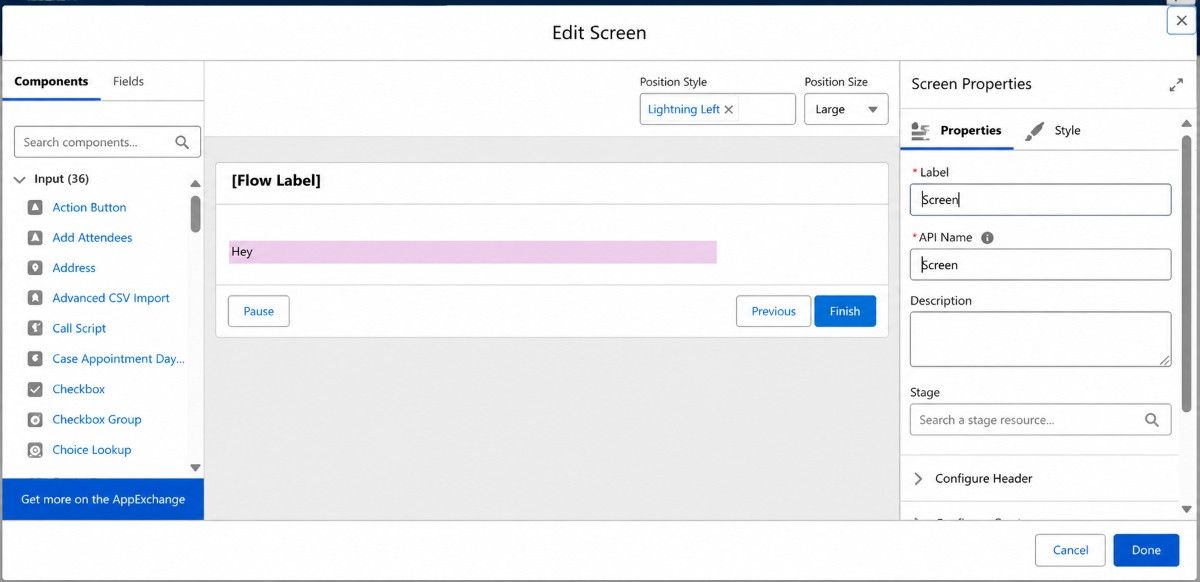Switch to the Fields tab

point(128,81)
